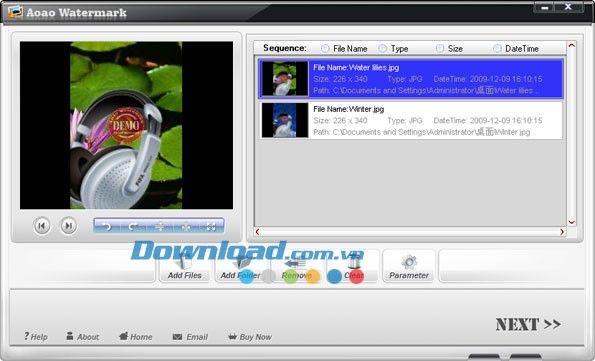Sort sequence by Size

click(440, 49)
